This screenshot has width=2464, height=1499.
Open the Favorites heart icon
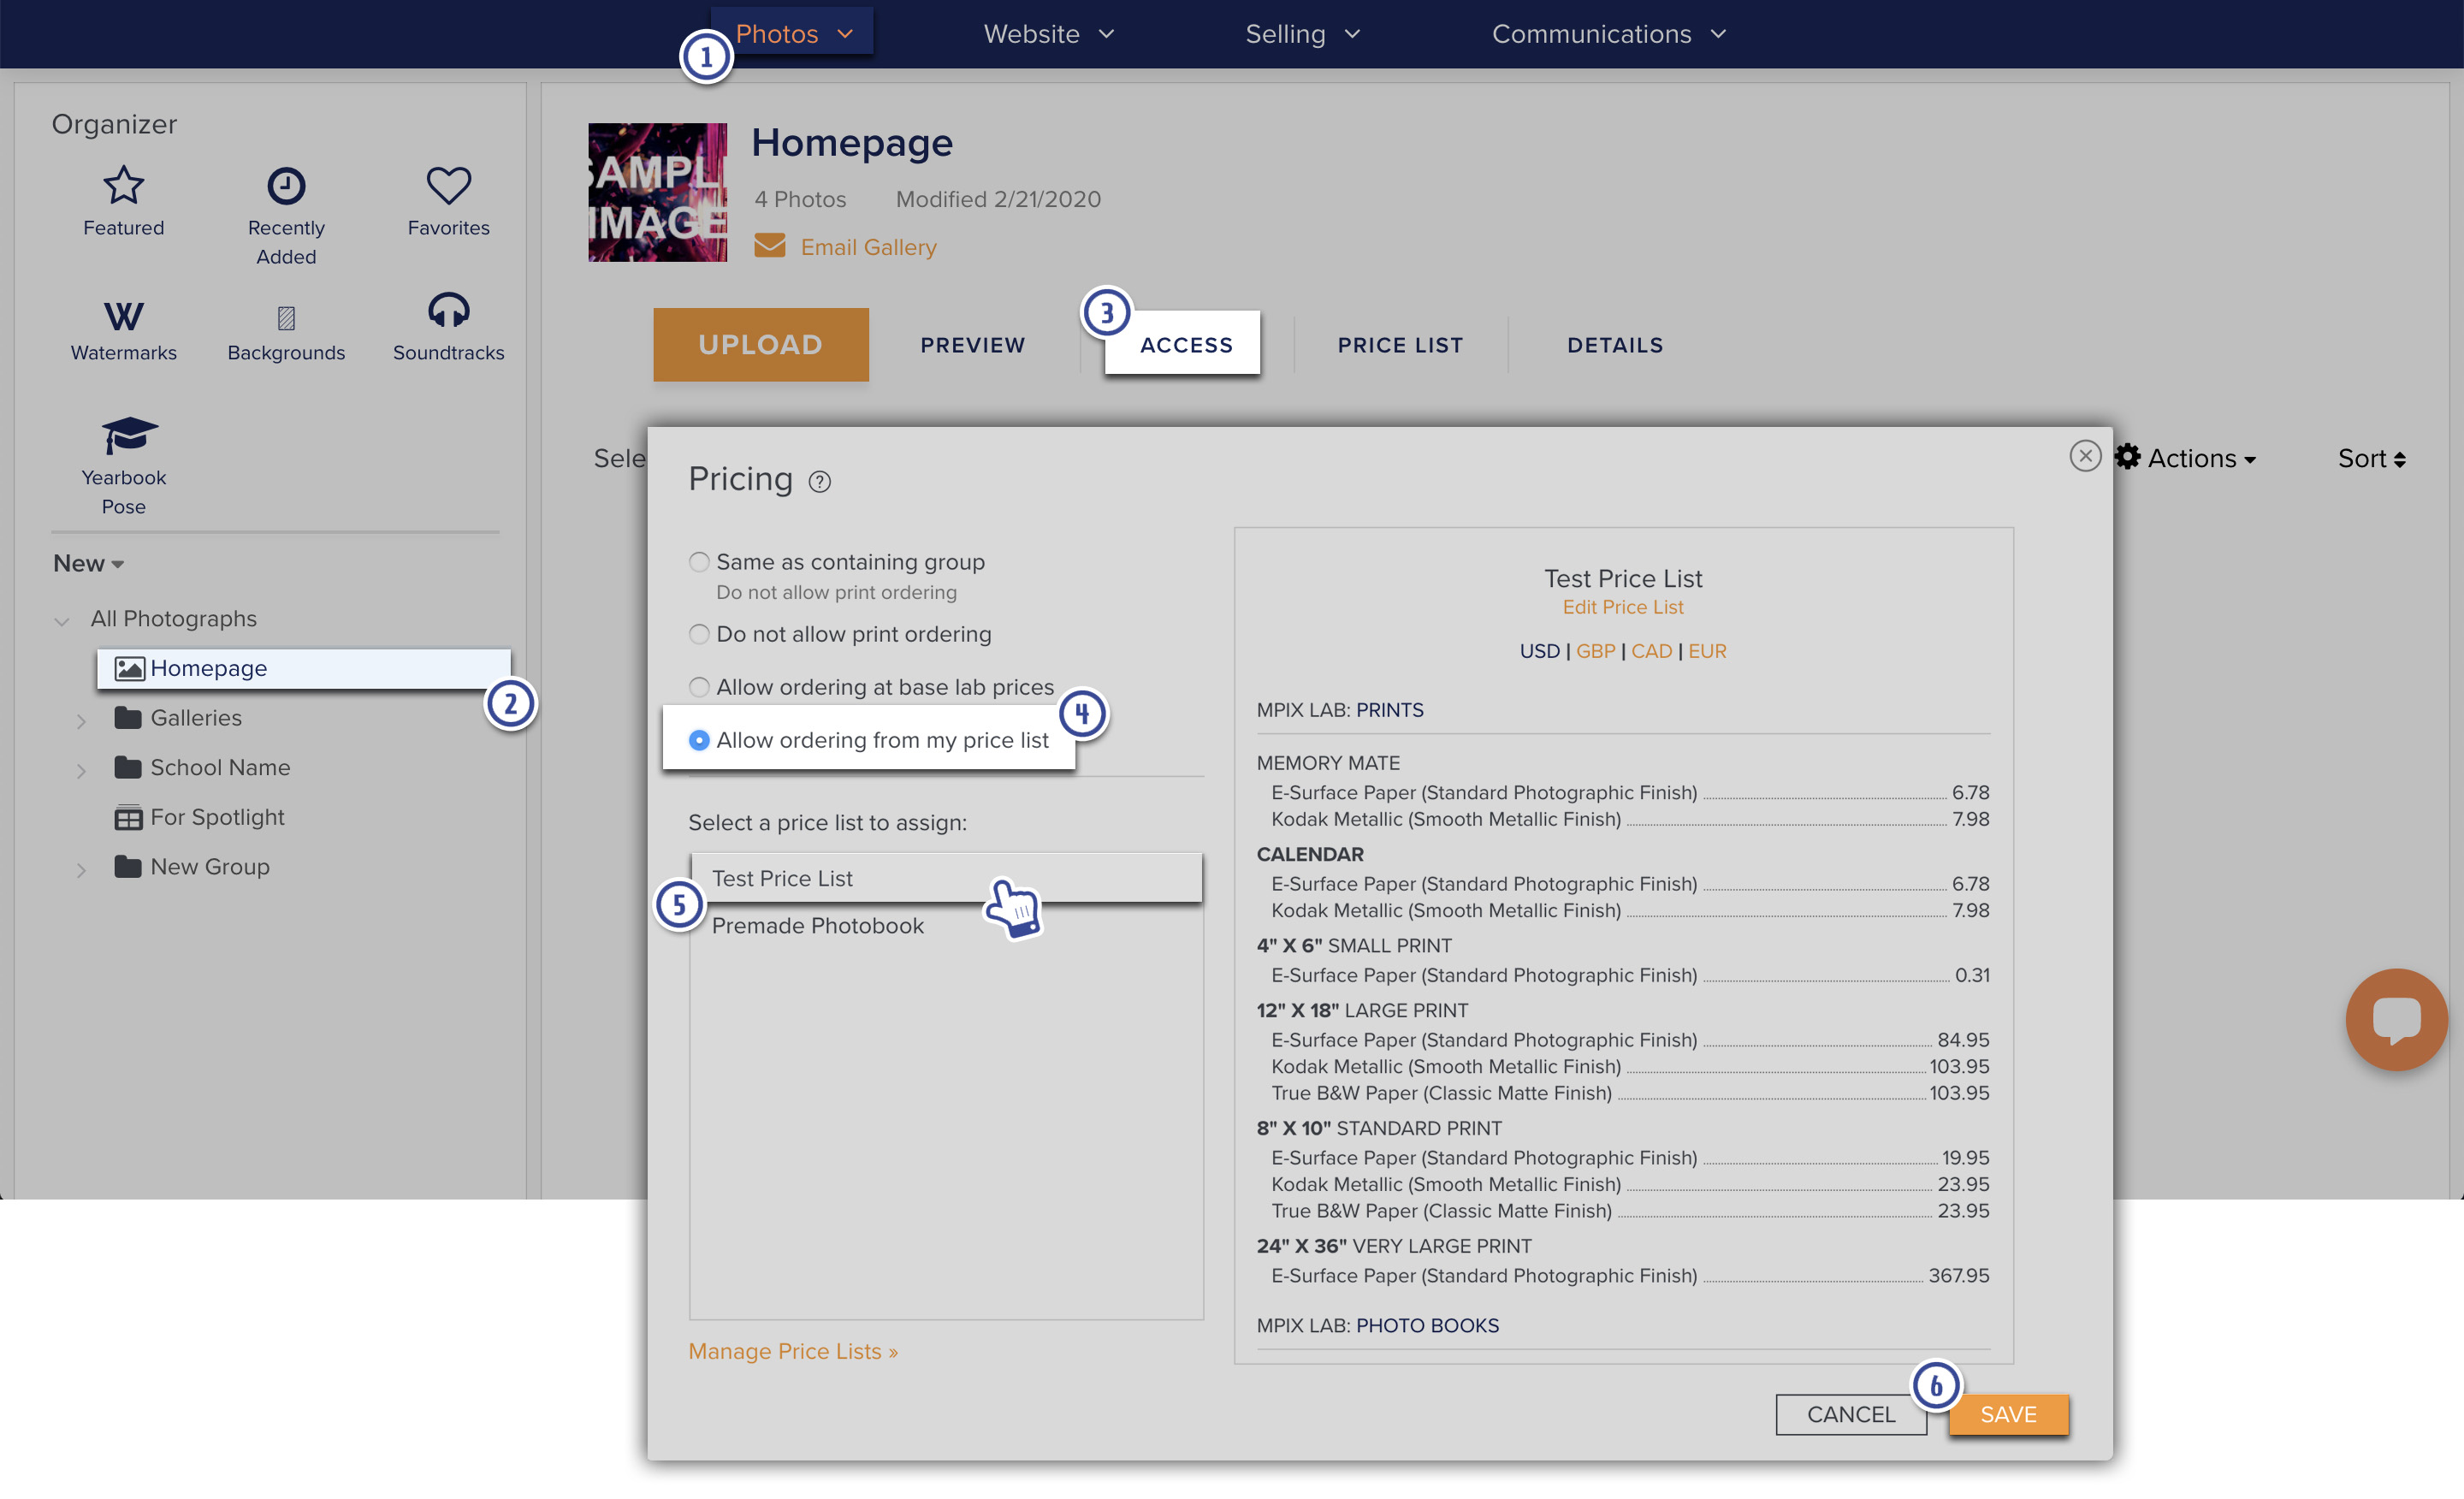(448, 186)
